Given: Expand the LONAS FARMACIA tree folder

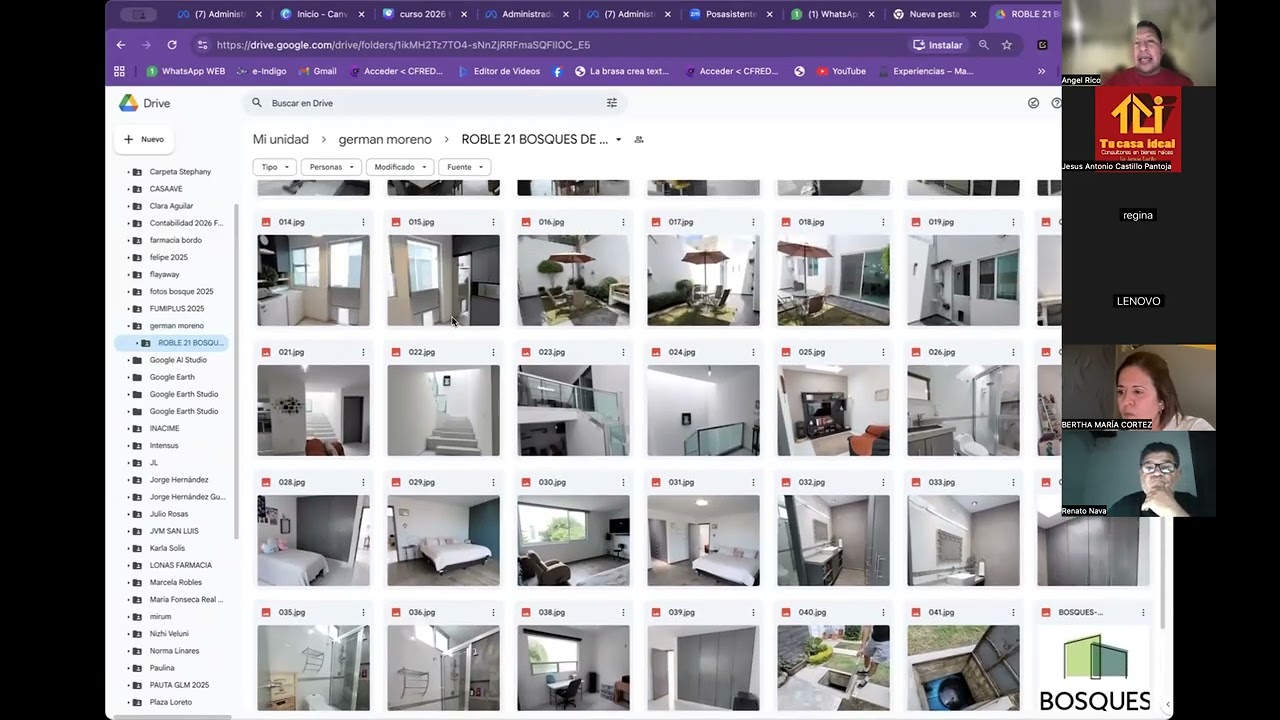Looking at the screenshot, I should (x=128, y=565).
